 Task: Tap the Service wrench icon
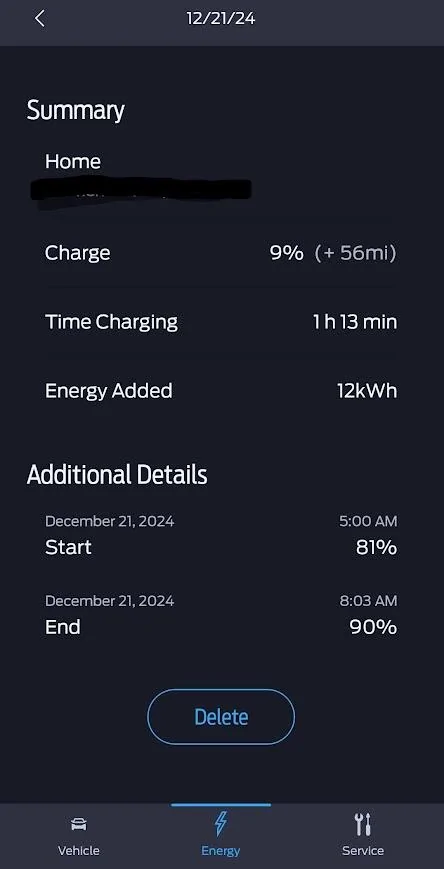click(x=363, y=825)
